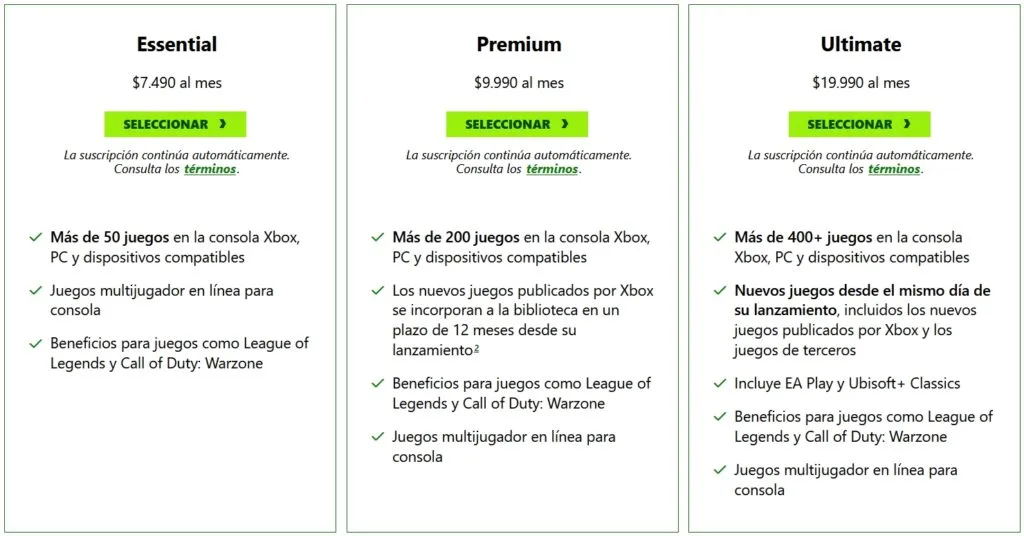Choose the Premium plan SELECCIONAR button
This screenshot has height=536, width=1024.
click(x=517, y=124)
